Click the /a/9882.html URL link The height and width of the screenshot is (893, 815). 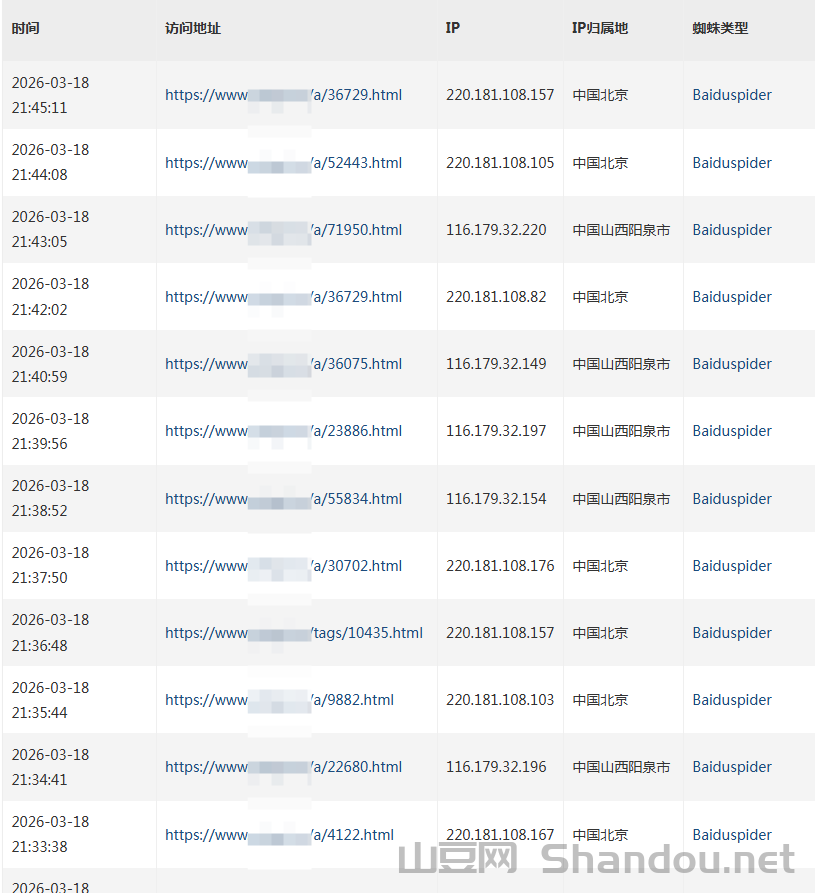coord(280,700)
